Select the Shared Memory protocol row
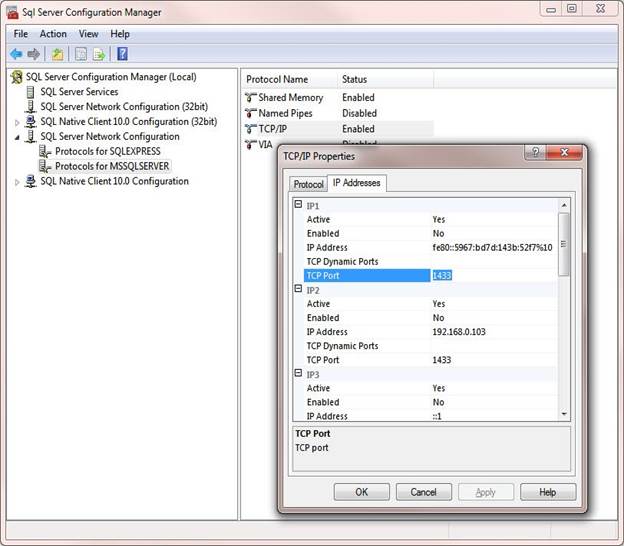The width and height of the screenshot is (624, 546). click(338, 97)
